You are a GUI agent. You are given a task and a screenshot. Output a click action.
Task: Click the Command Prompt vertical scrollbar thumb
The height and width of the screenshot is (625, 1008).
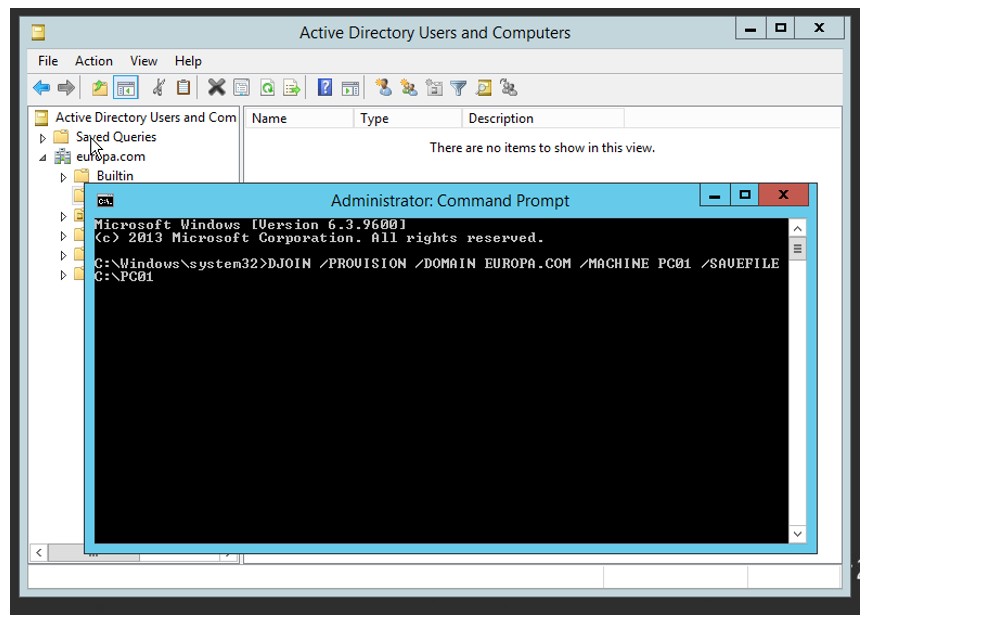click(x=797, y=248)
